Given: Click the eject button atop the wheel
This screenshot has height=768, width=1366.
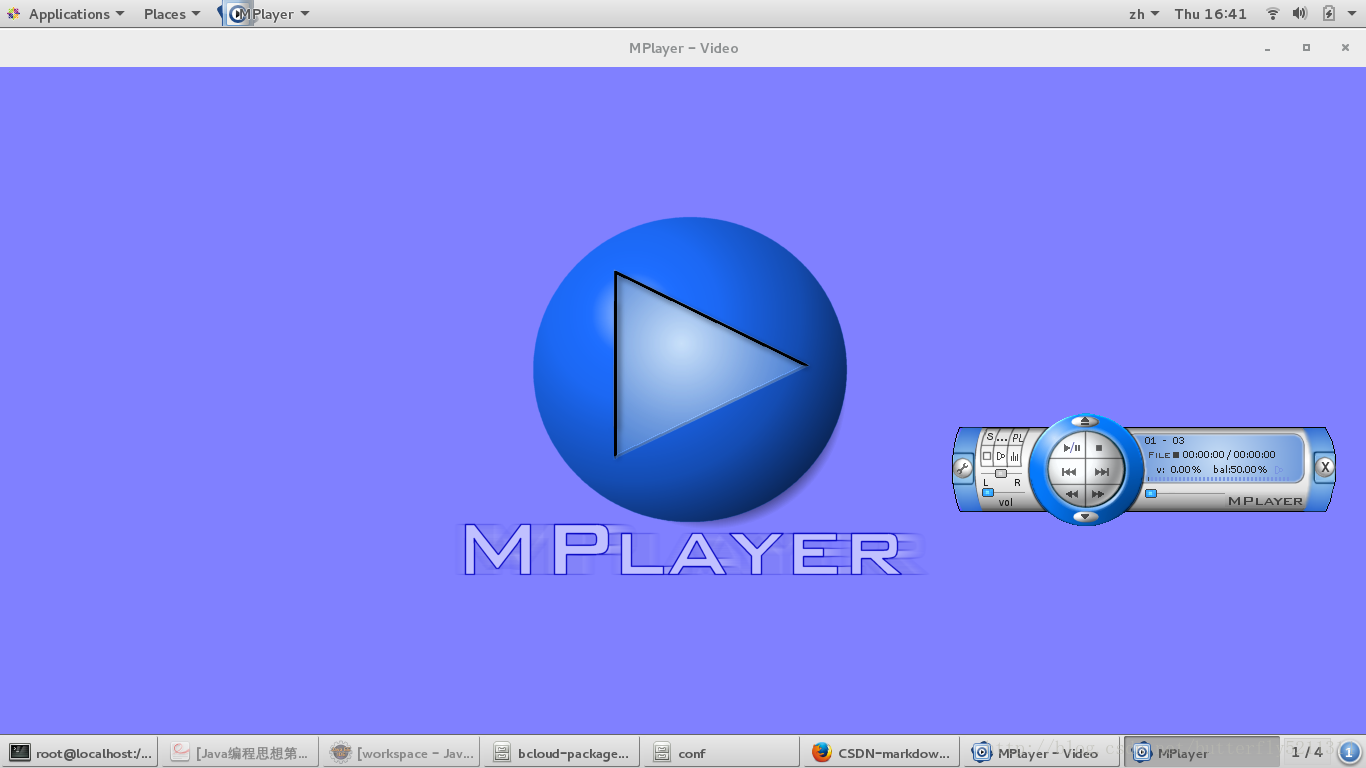Looking at the screenshot, I should [1085, 421].
